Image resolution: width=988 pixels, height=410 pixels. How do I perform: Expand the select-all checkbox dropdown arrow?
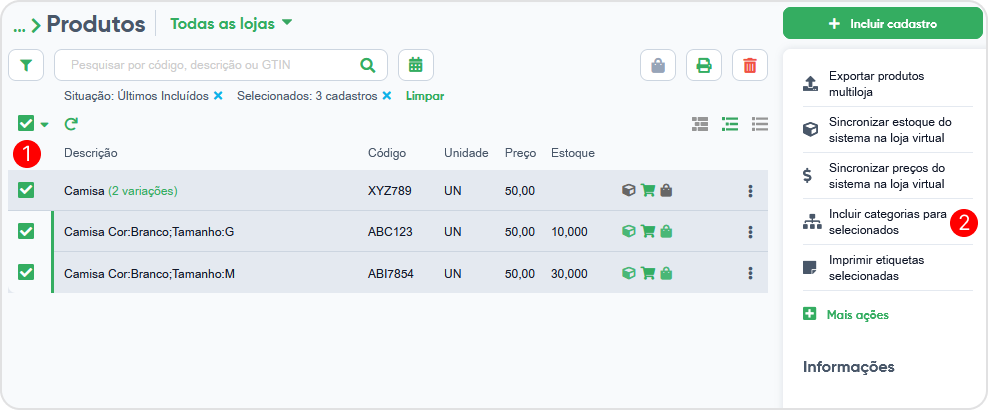pyautogui.click(x=45, y=125)
